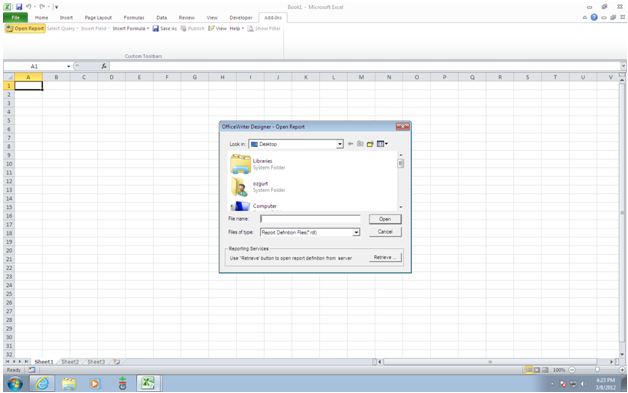Open the Customize Quick Access Toolbar arrow
Image resolution: width=628 pixels, height=393 pixels.
pos(56,7)
